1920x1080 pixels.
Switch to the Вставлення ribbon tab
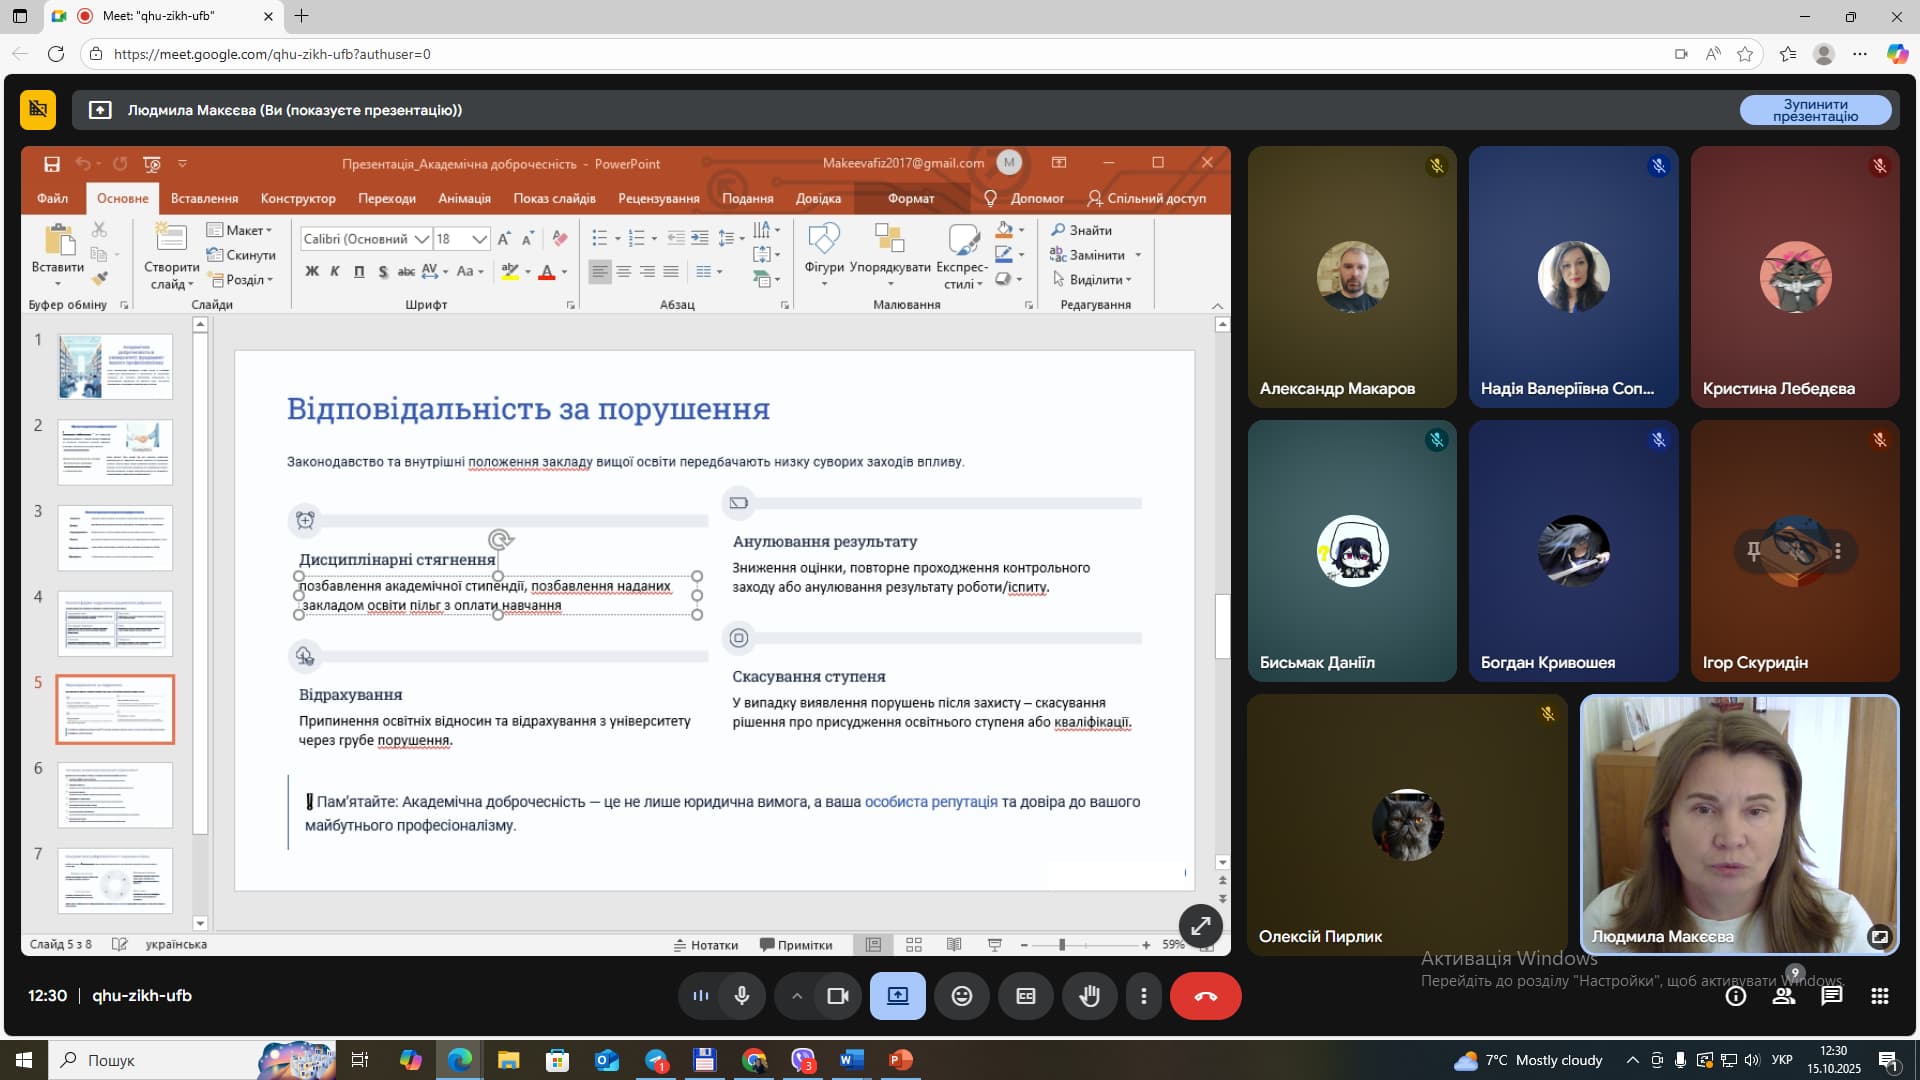[204, 198]
